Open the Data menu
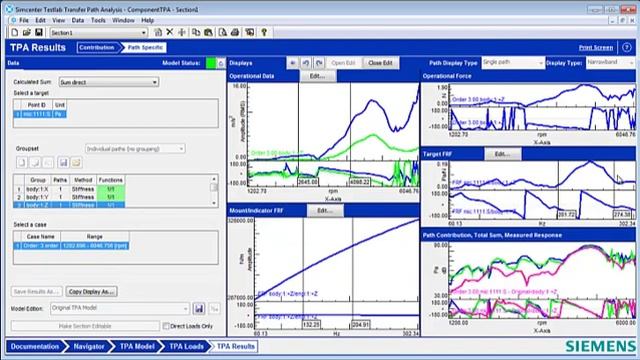640x360 pixels. coord(78,20)
